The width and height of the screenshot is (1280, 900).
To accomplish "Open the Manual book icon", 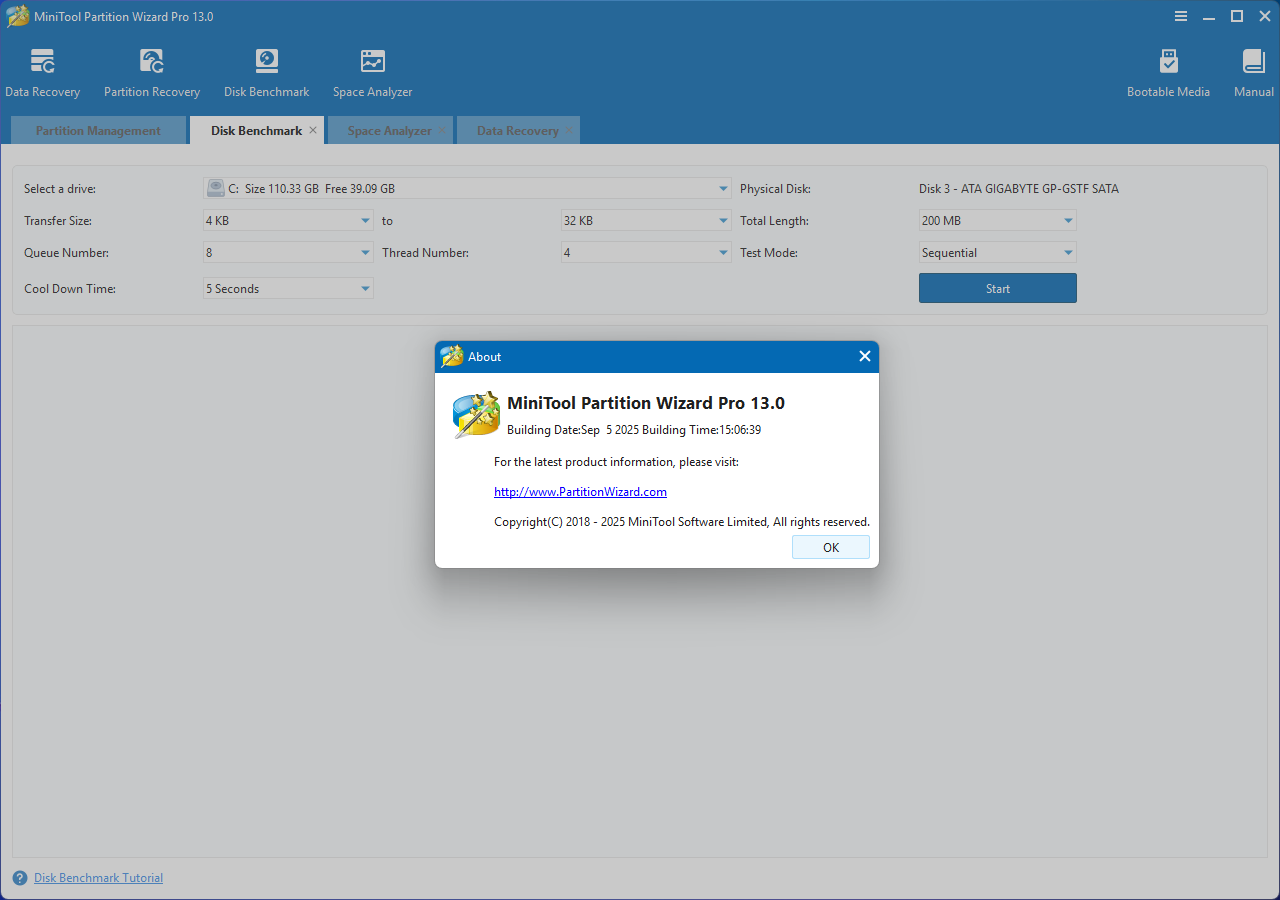I will (x=1254, y=73).
